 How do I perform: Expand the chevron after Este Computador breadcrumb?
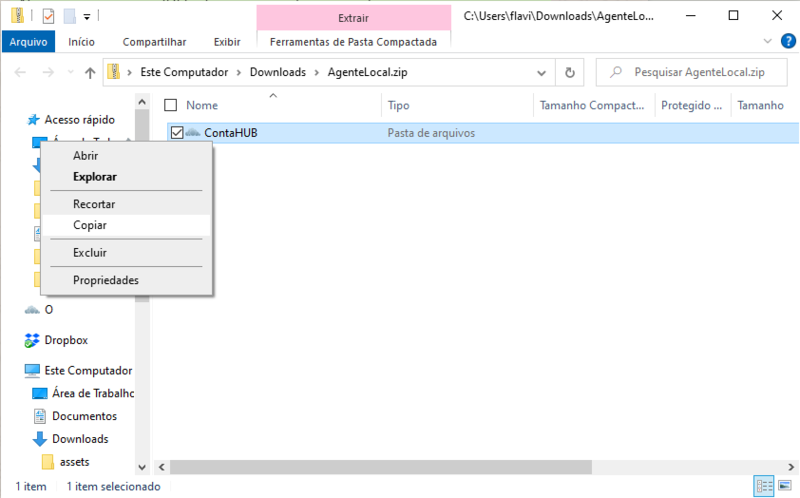[239, 72]
